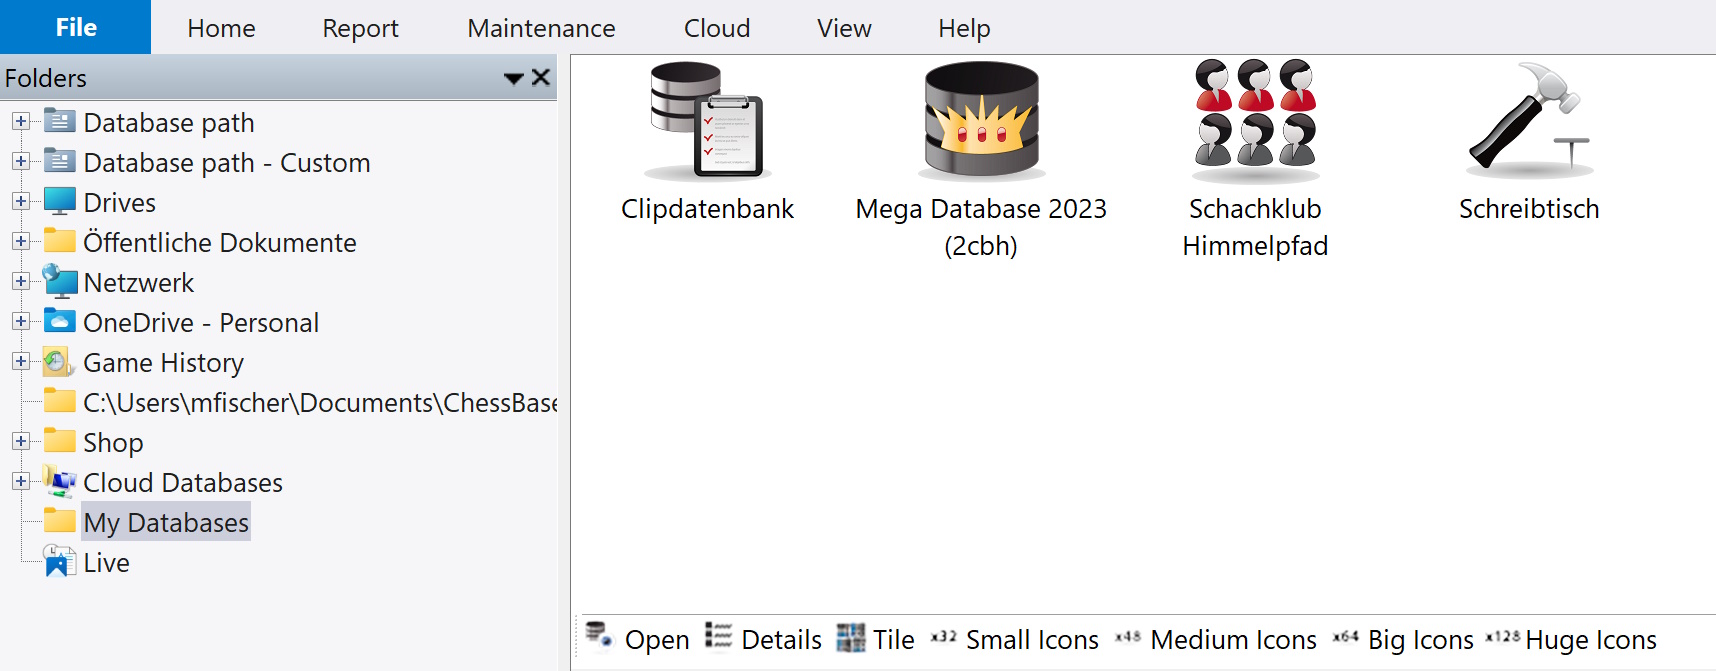Click the Game History clock icon
Viewport: 1716px width, 671px height.
60,361
